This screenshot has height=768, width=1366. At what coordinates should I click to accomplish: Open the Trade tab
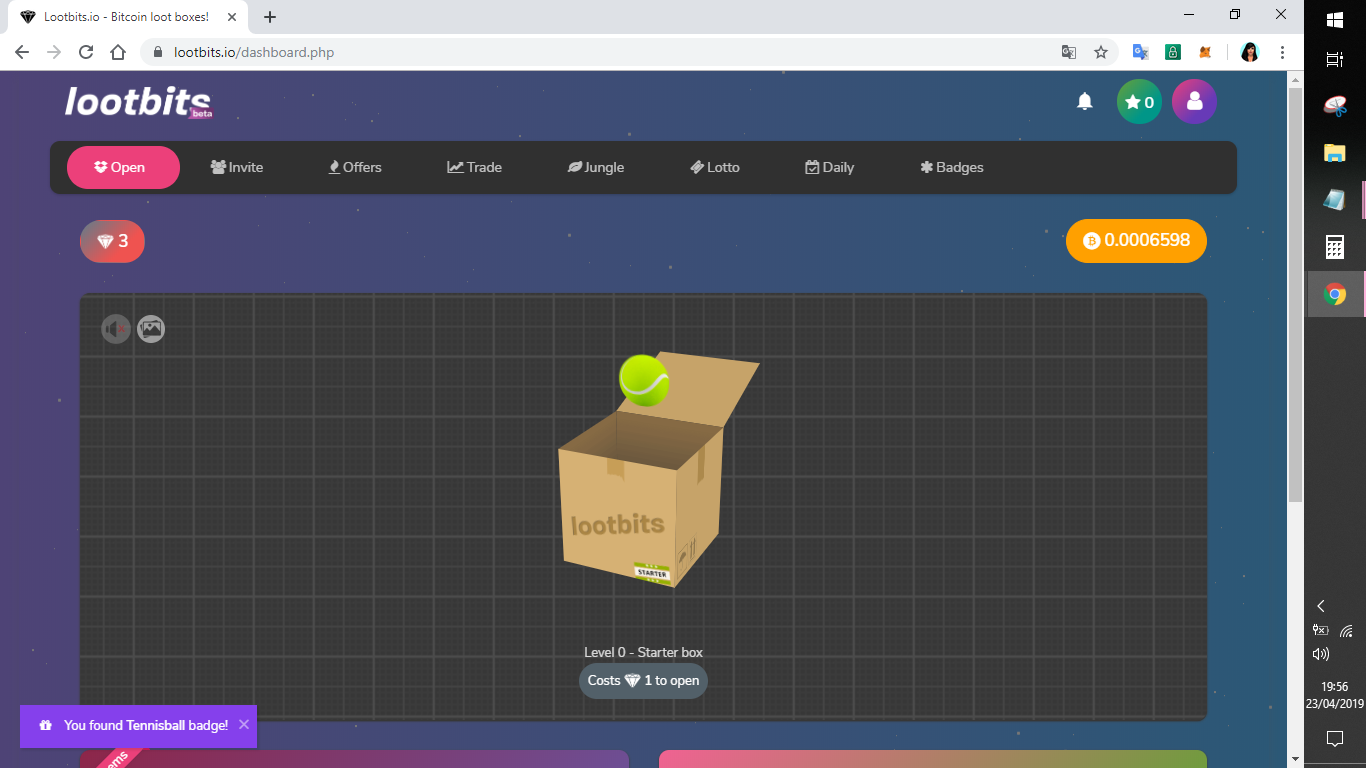coord(474,167)
